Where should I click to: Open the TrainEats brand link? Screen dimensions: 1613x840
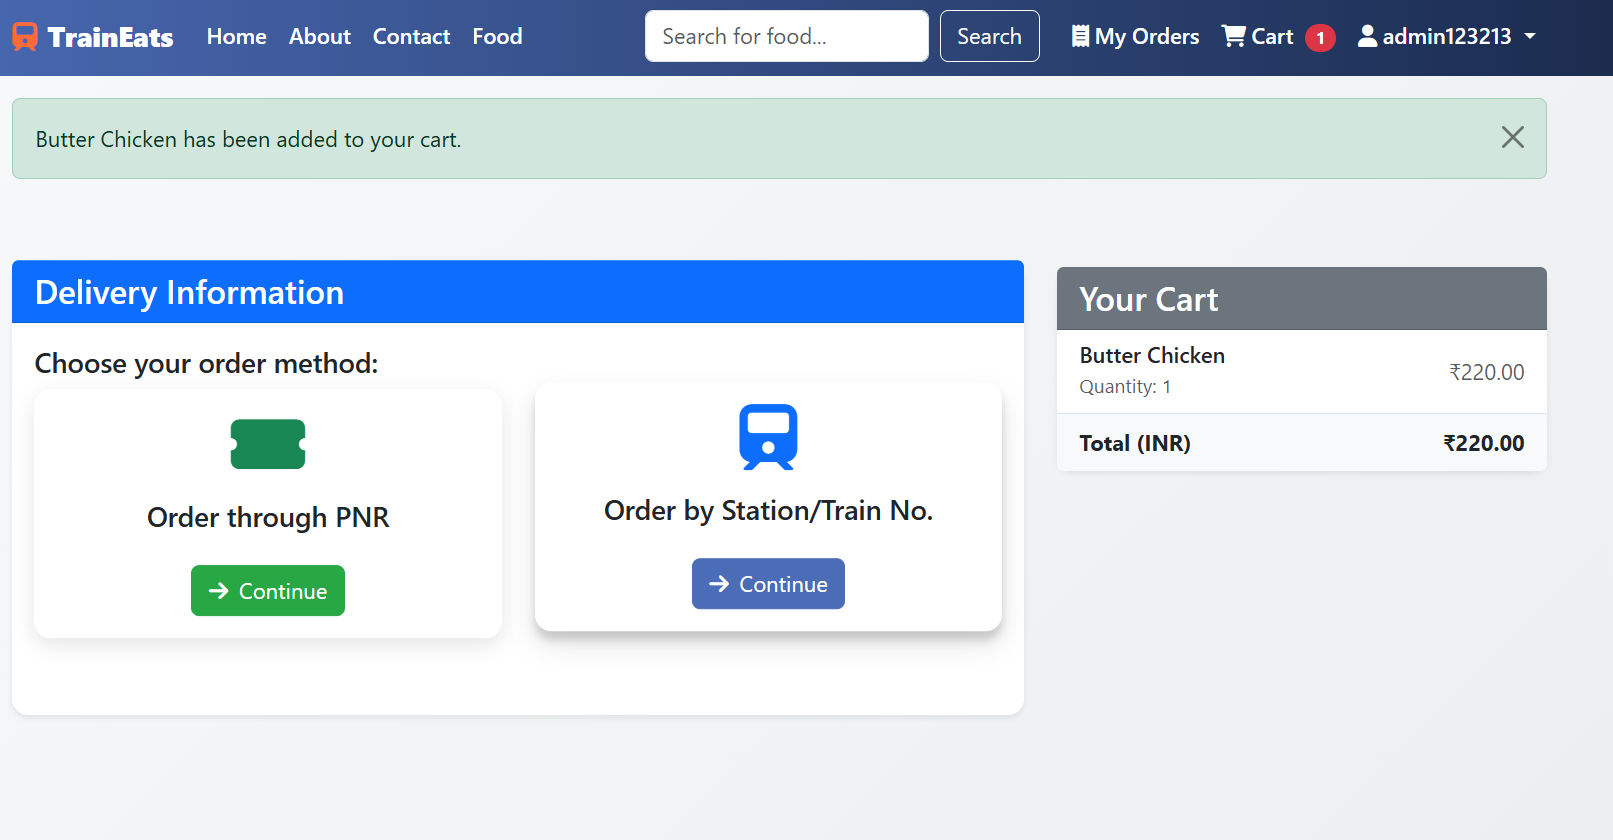click(93, 37)
